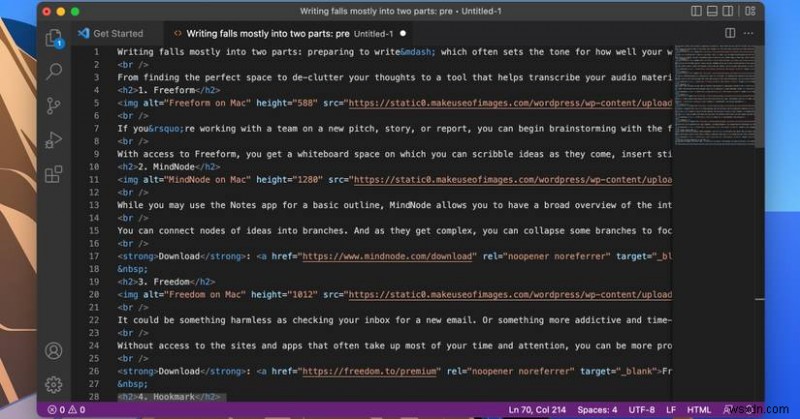Toggle the secondary side bar layout icon
Image resolution: width=800 pixels, height=419 pixels.
728,11
